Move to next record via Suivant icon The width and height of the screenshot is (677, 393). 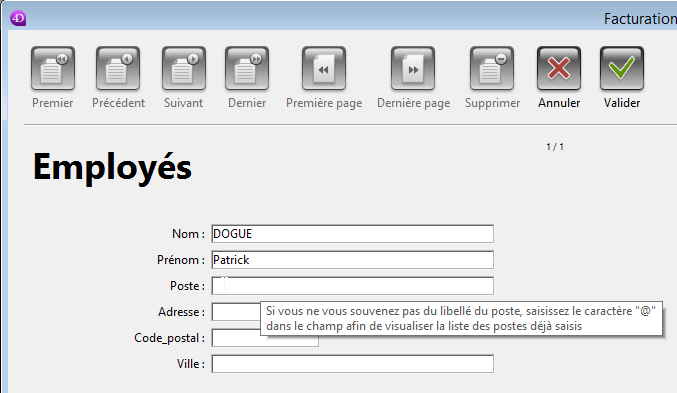184,69
